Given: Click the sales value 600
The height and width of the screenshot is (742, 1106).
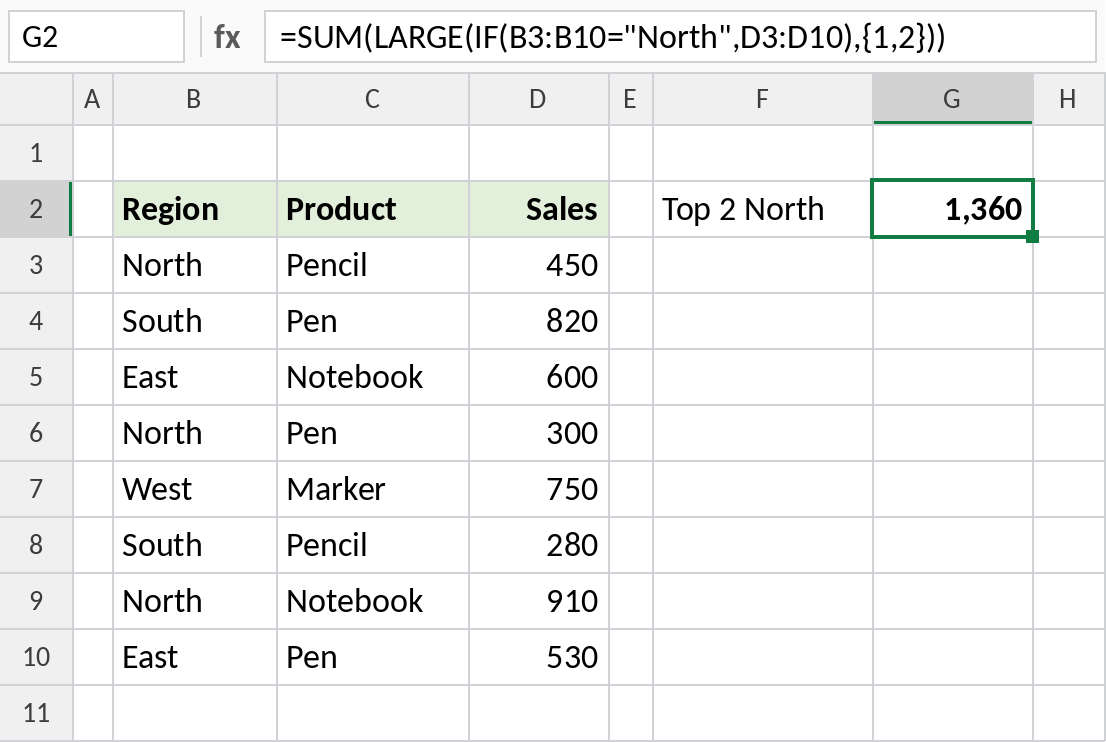Looking at the screenshot, I should coord(538,377).
